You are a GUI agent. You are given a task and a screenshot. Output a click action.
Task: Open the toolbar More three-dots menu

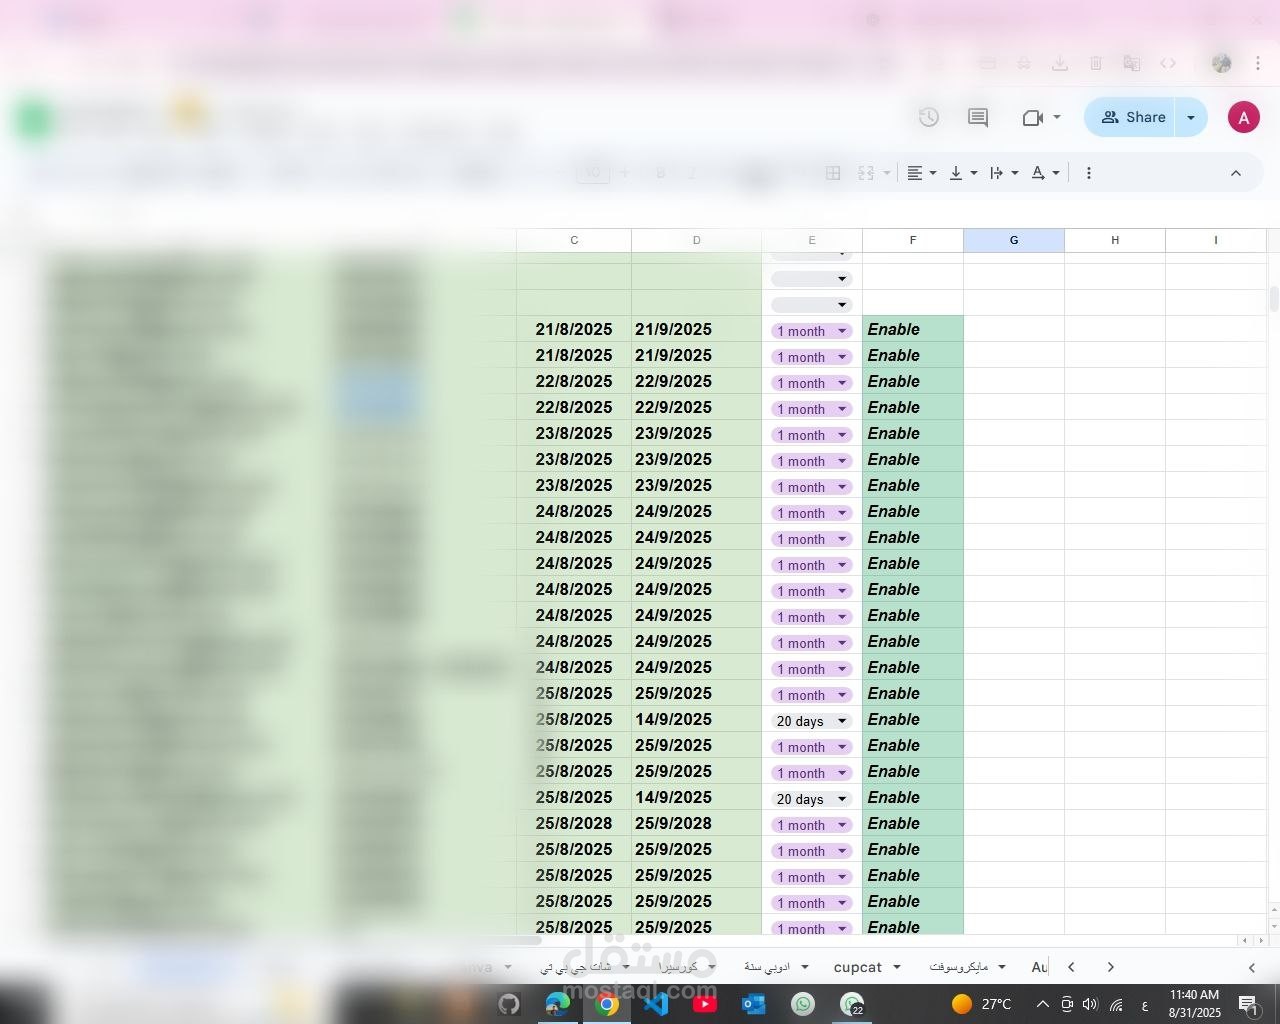(x=1089, y=173)
